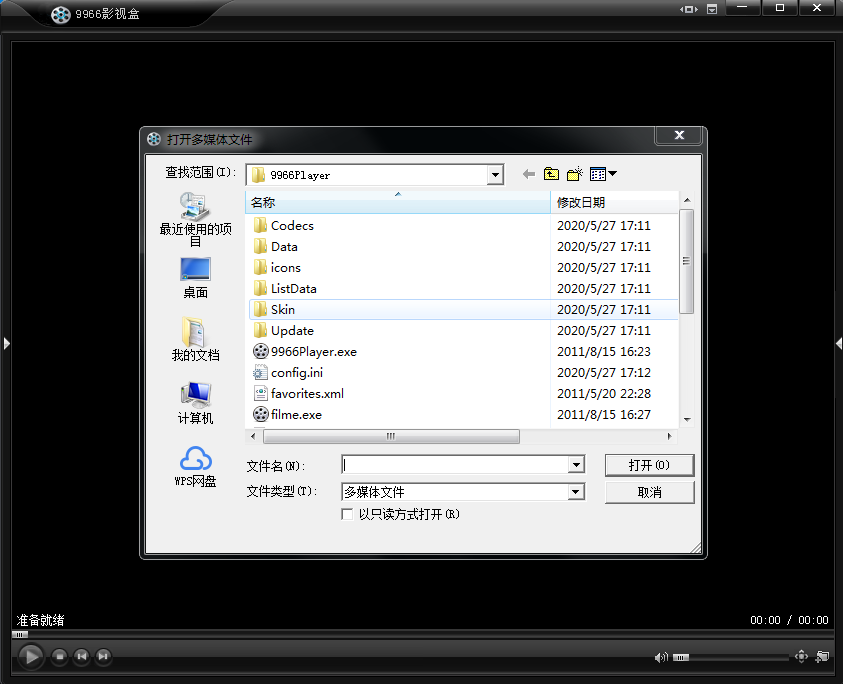
Task: Open 计算机 in the sidebar
Action: coord(195,403)
